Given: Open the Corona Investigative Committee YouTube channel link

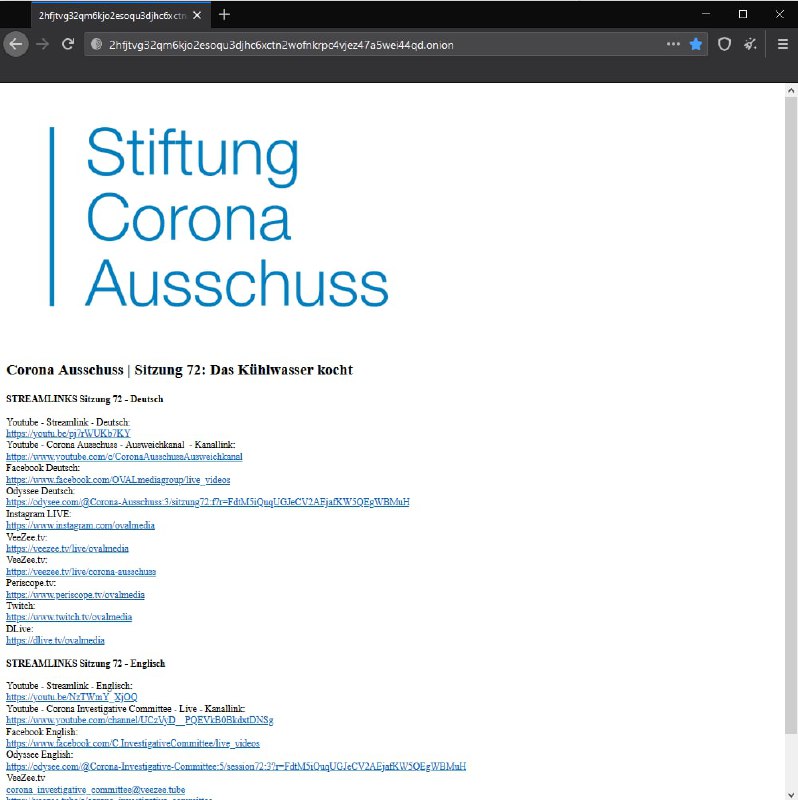Looking at the screenshot, I should 140,720.
